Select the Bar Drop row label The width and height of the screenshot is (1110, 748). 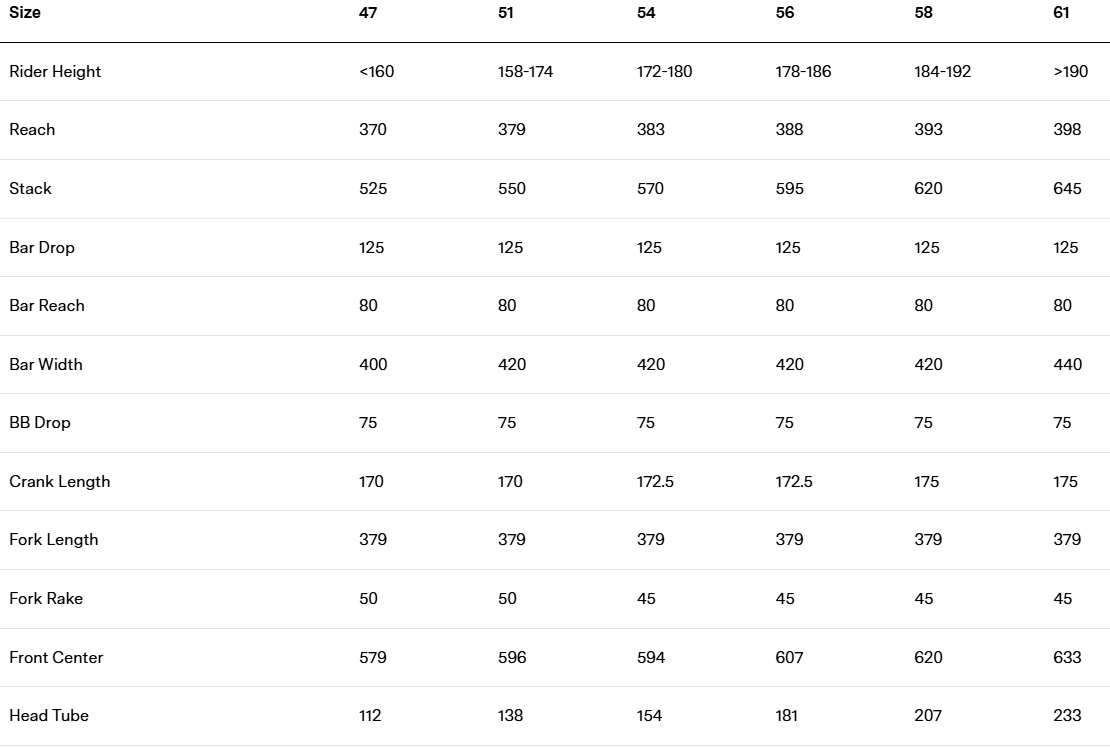(x=42, y=248)
